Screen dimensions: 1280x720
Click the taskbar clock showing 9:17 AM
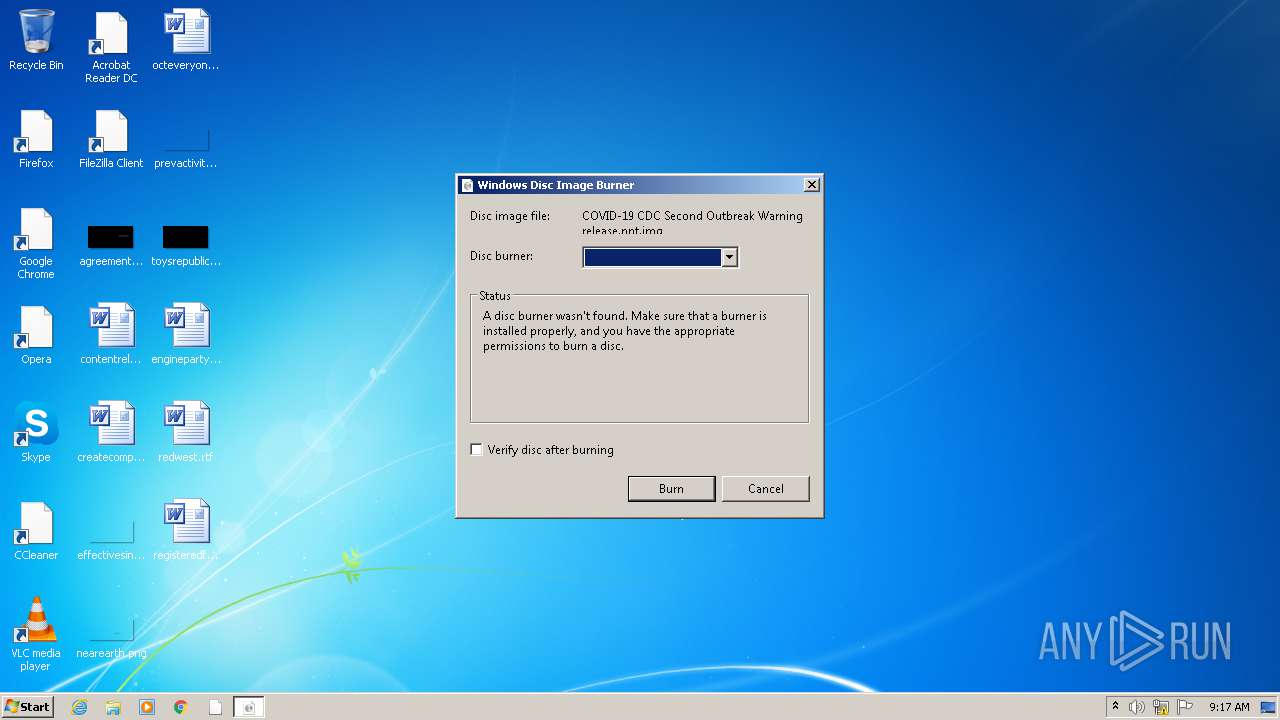1229,707
